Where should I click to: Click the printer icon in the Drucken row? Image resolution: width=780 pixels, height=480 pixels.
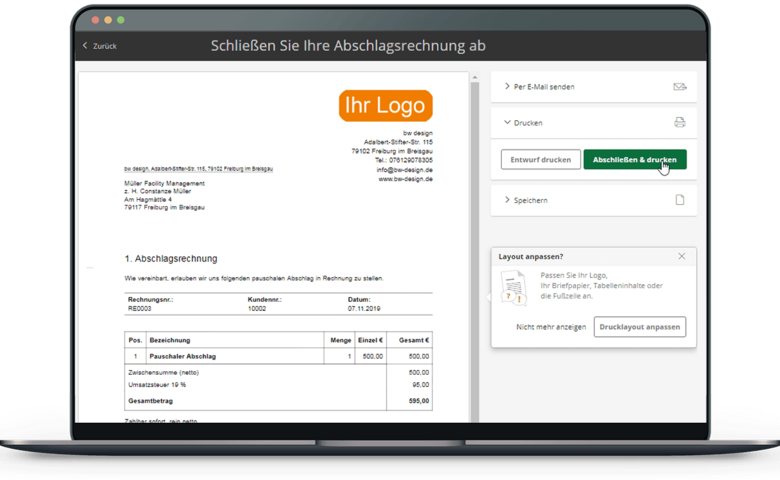[x=679, y=123]
